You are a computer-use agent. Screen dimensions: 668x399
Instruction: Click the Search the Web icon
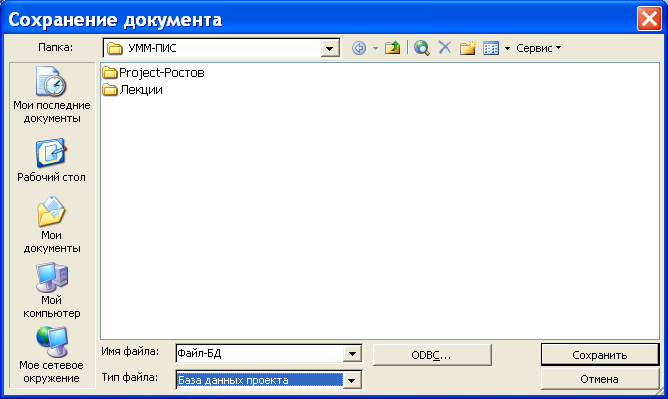[x=421, y=48]
